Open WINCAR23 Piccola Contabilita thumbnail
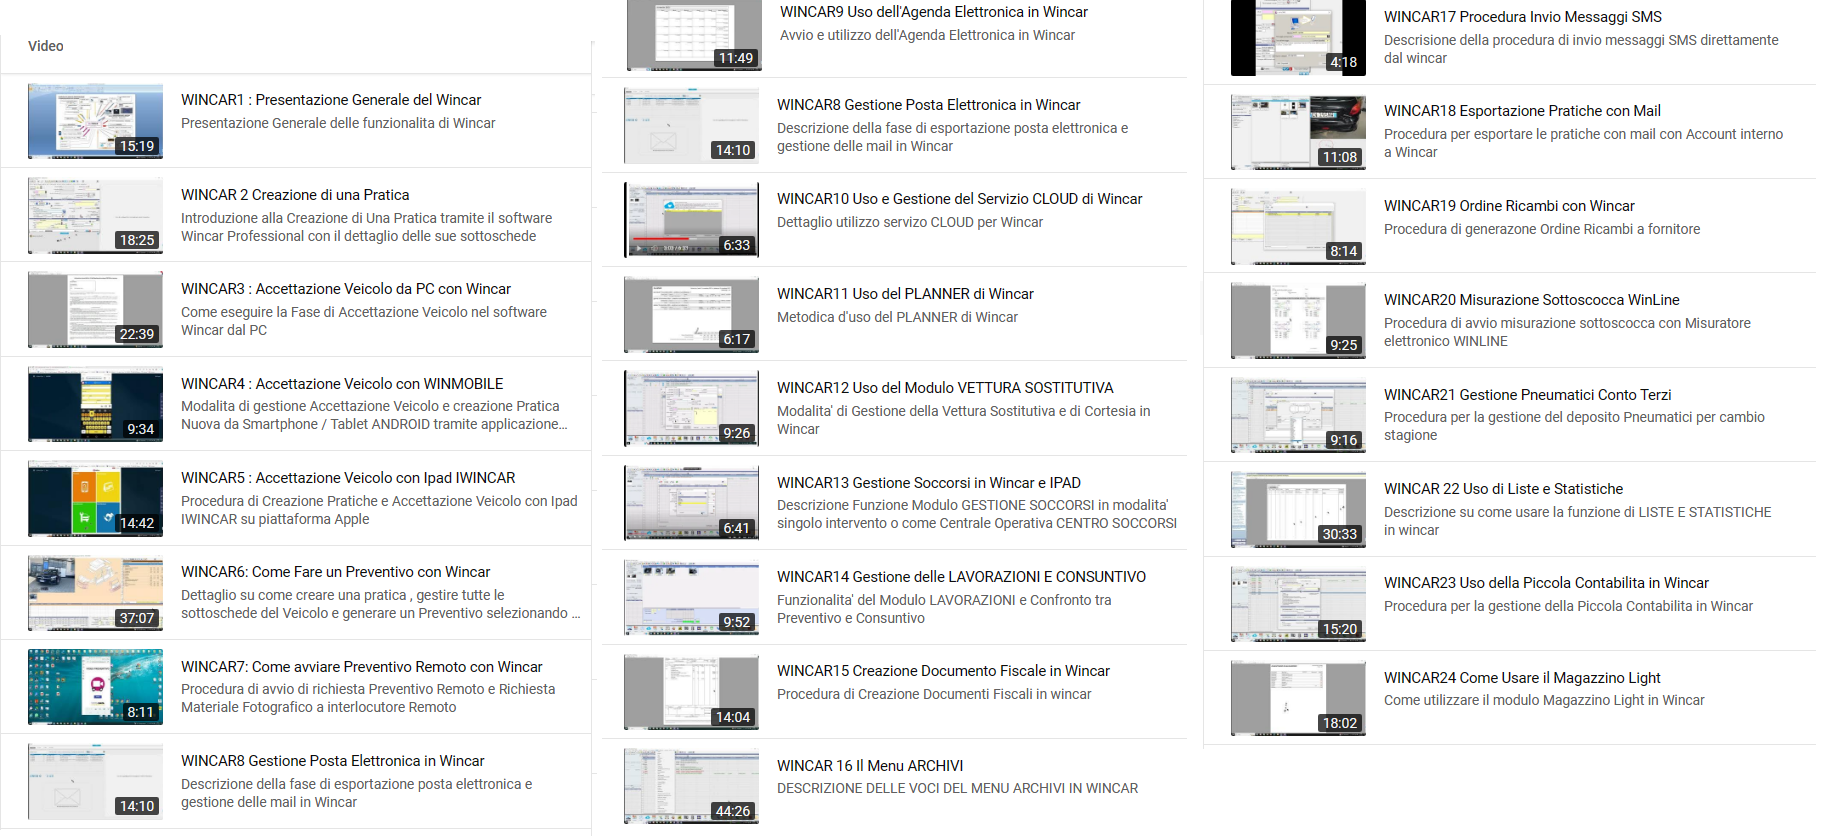Viewport: 1831px width, 836px height. 1298,604
